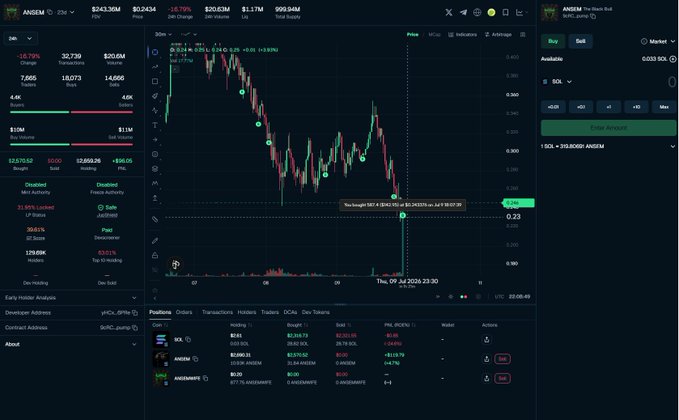The height and width of the screenshot is (420, 679).
Task: Click the buy marker at 0.23 on chart
Action: point(403,216)
